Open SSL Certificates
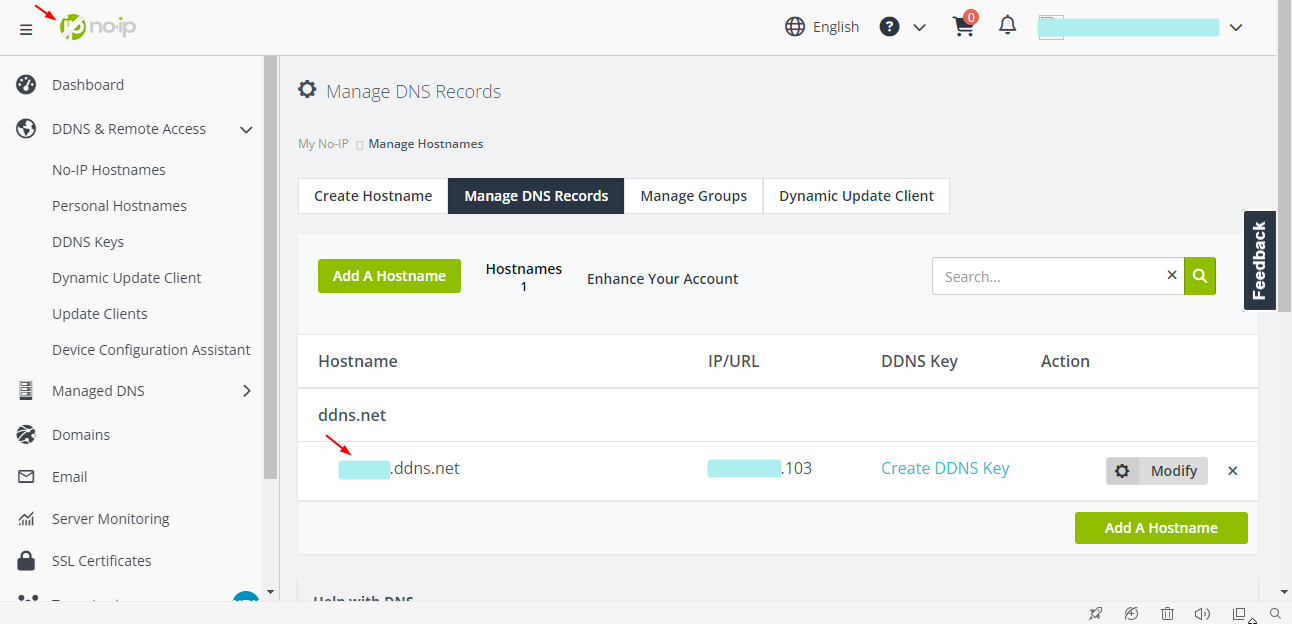The width and height of the screenshot is (1292, 624). click(x=102, y=561)
